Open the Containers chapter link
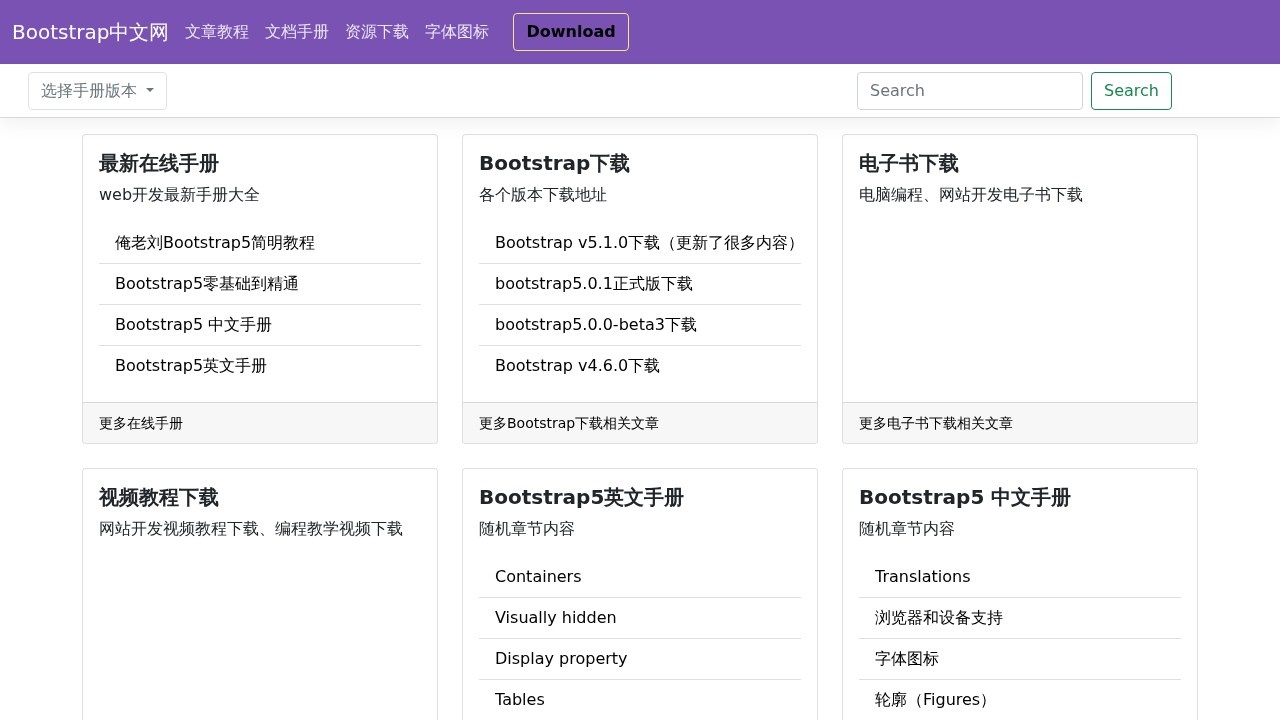Image resolution: width=1280 pixels, height=720 pixels. 538,576
